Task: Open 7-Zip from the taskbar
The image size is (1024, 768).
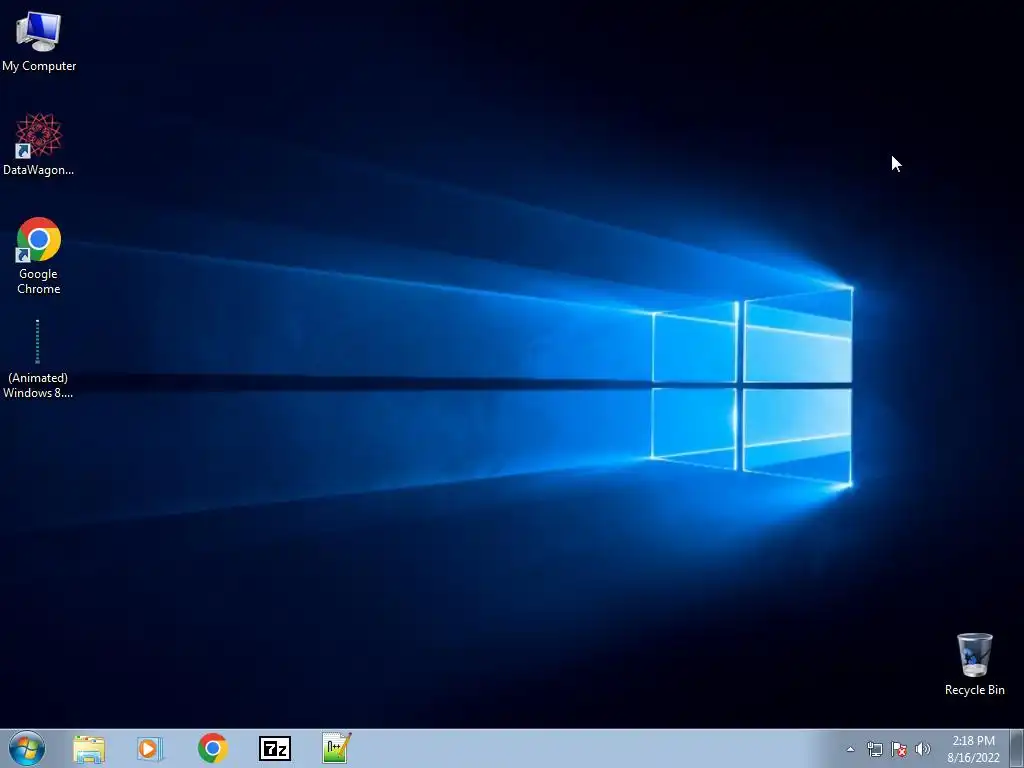Action: [275, 749]
